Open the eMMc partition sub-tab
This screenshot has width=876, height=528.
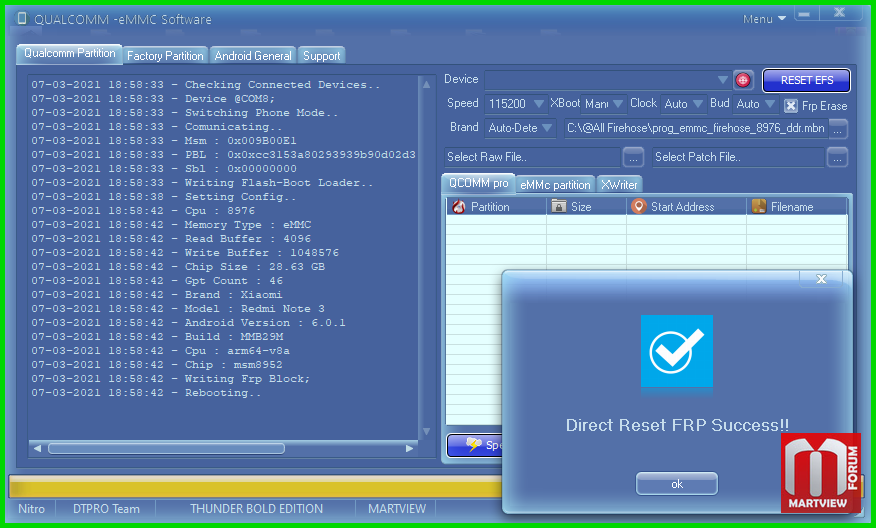point(555,185)
